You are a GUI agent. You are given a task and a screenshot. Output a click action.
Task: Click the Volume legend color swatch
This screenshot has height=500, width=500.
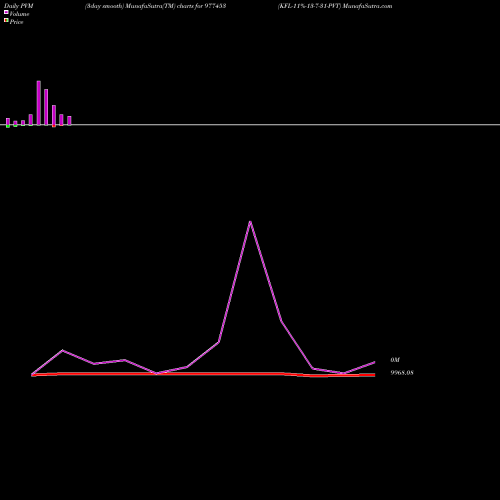(x=6, y=12)
